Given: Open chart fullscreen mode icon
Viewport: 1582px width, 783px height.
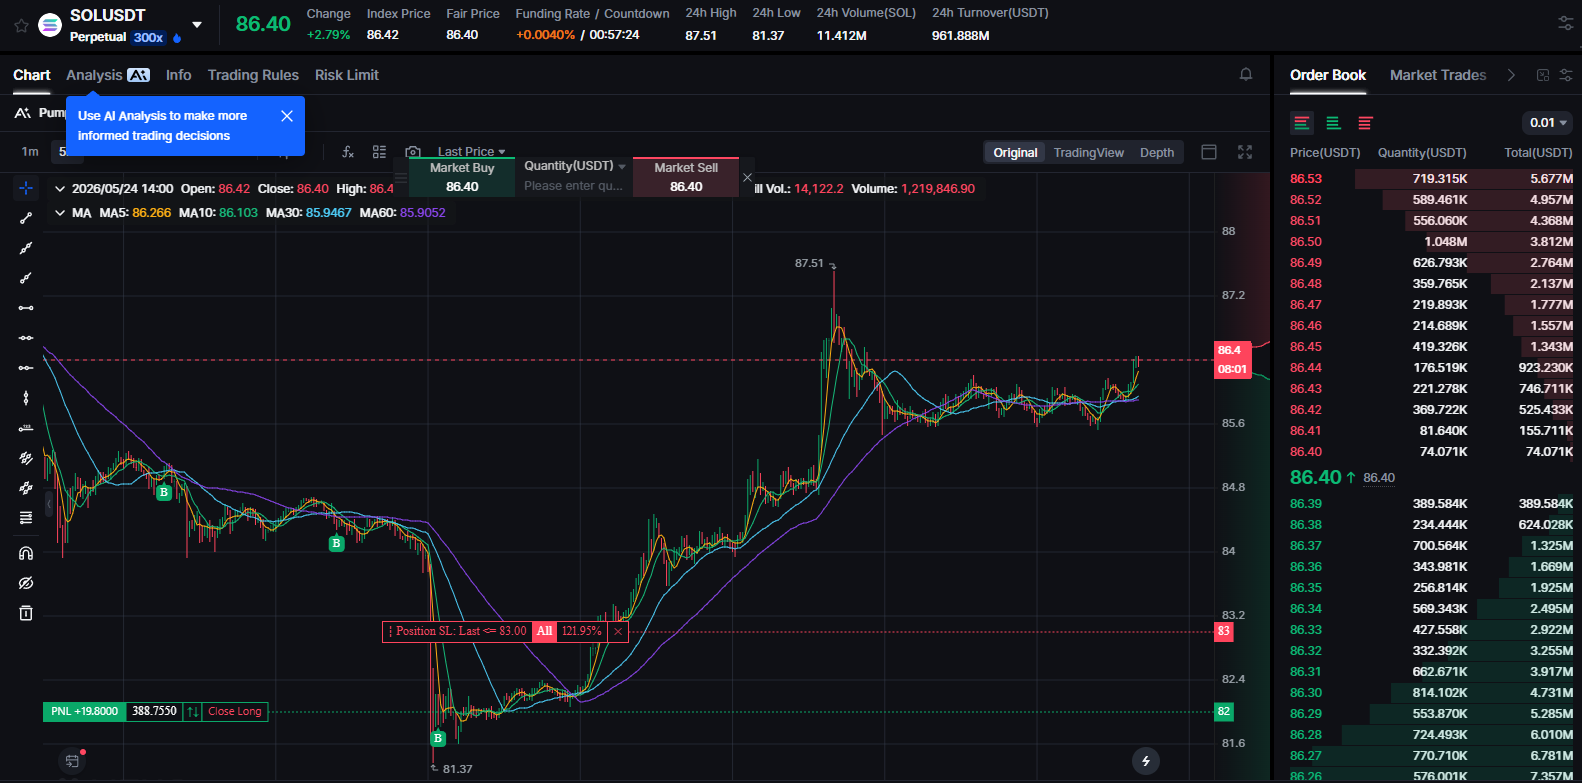Looking at the screenshot, I should click(1245, 152).
